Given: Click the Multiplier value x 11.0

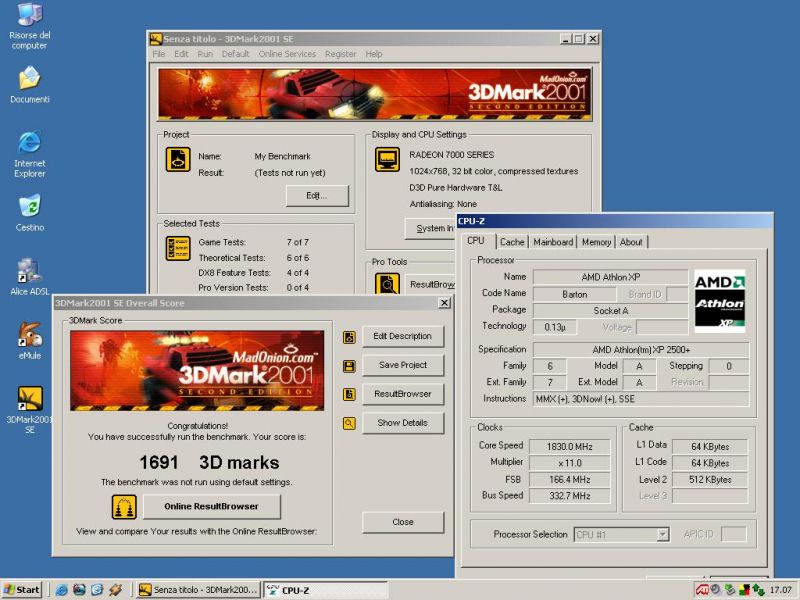Looking at the screenshot, I should pyautogui.click(x=569, y=463).
